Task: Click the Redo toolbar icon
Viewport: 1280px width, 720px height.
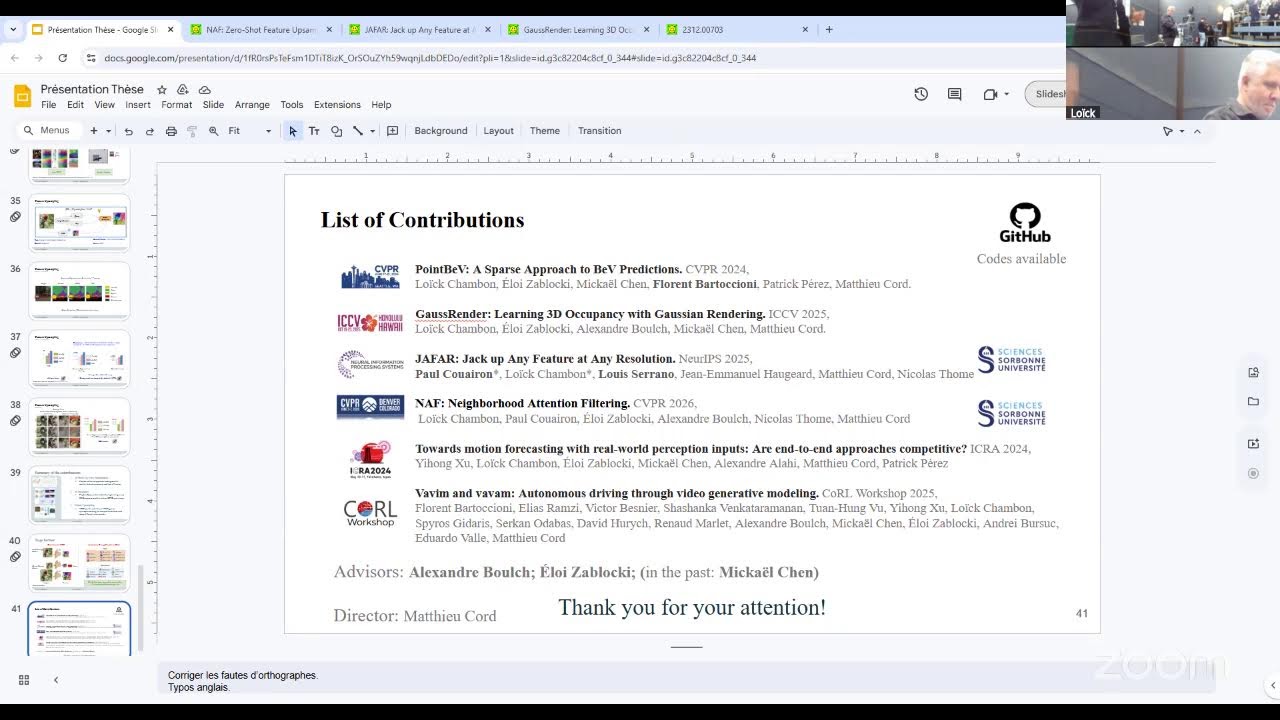Action: pos(150,131)
